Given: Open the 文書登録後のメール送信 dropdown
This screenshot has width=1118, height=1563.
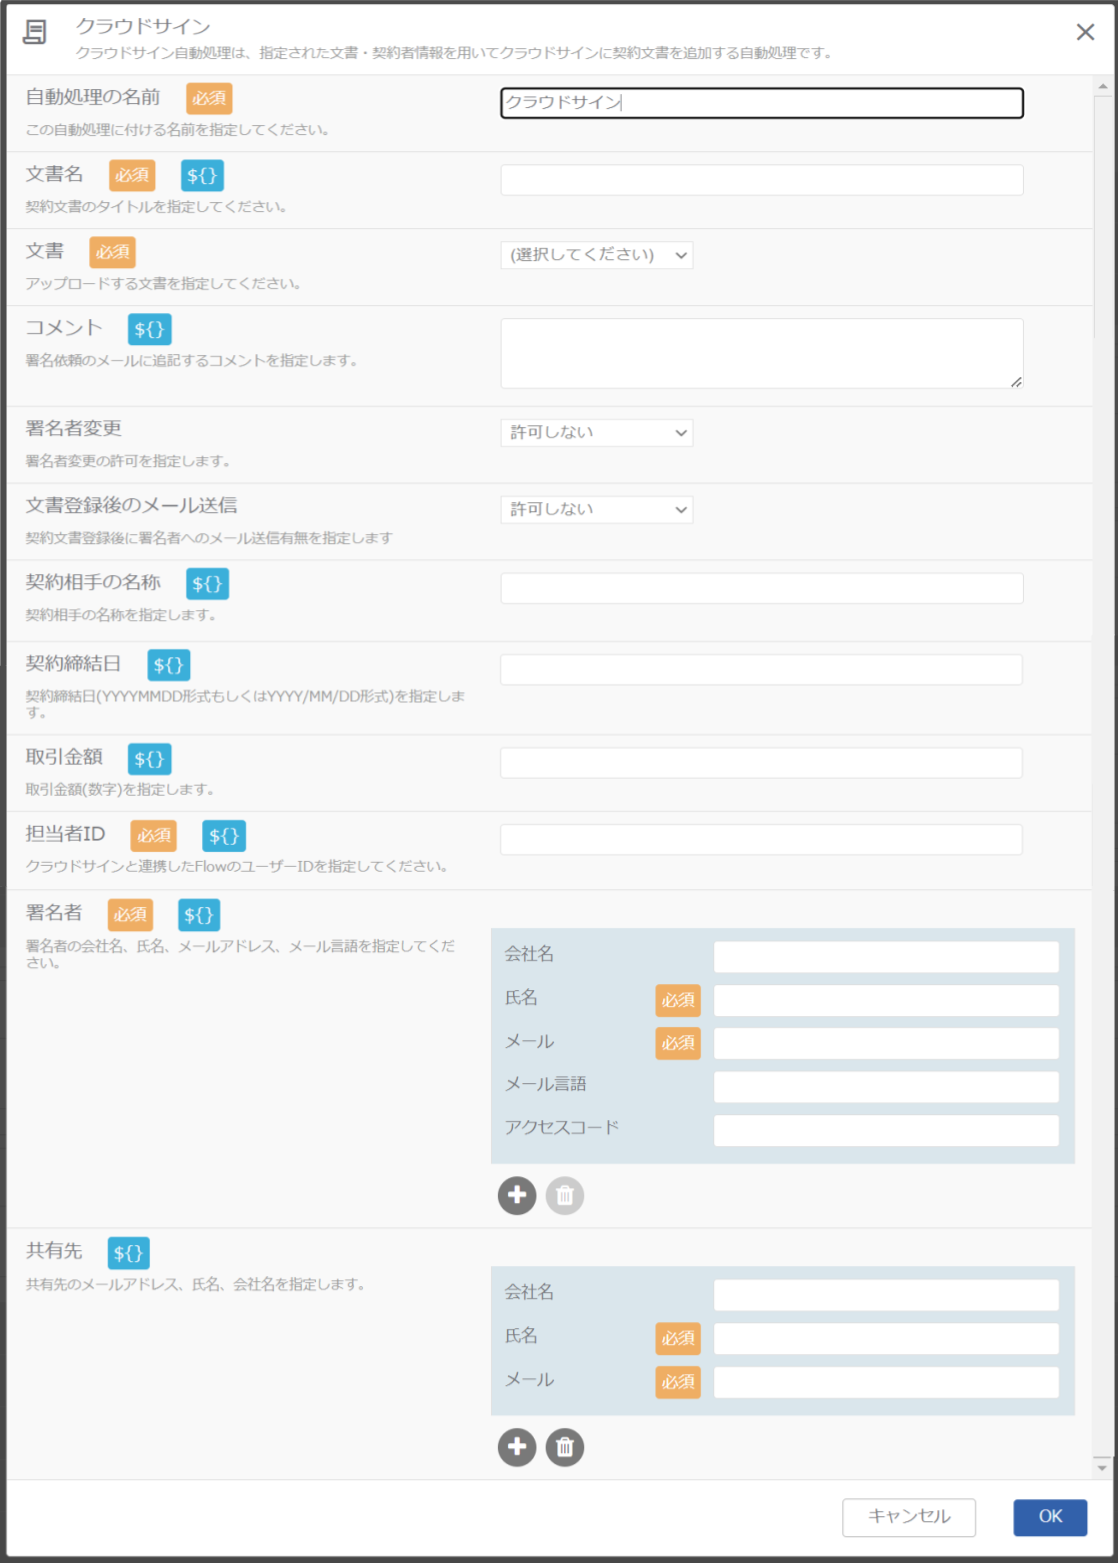Looking at the screenshot, I should tap(596, 509).
